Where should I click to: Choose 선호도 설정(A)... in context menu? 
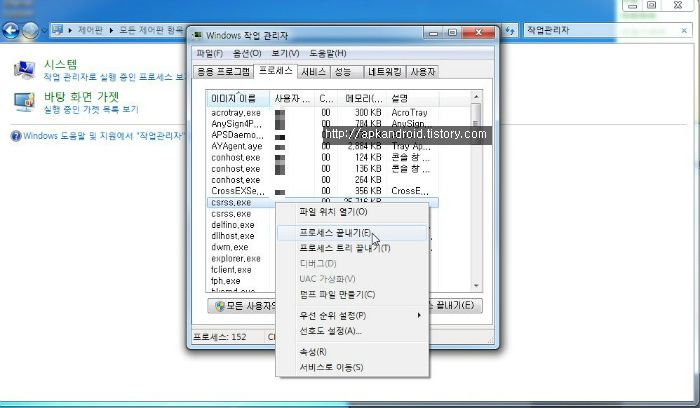[x=352, y=331]
